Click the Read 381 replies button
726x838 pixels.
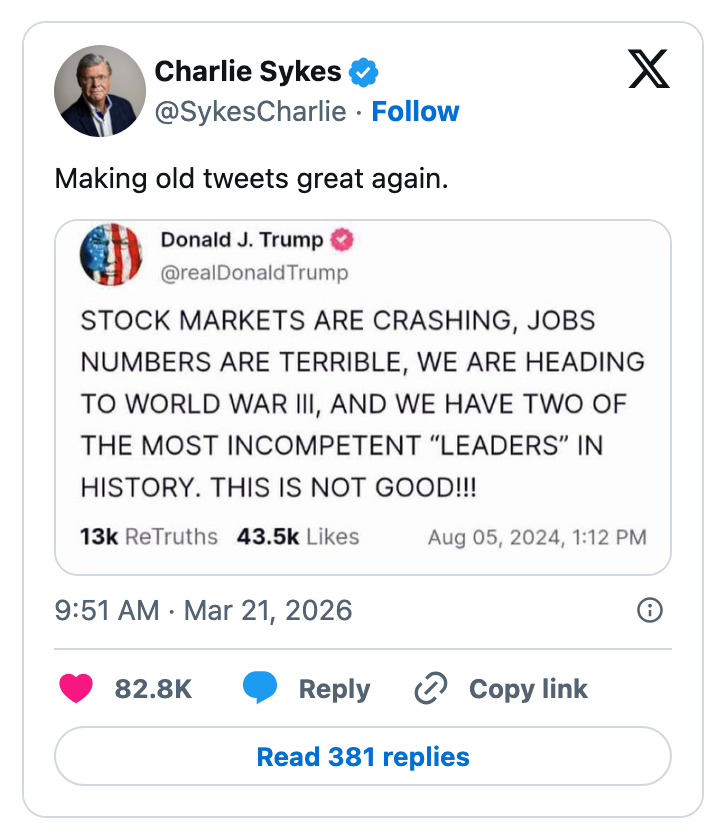362,756
